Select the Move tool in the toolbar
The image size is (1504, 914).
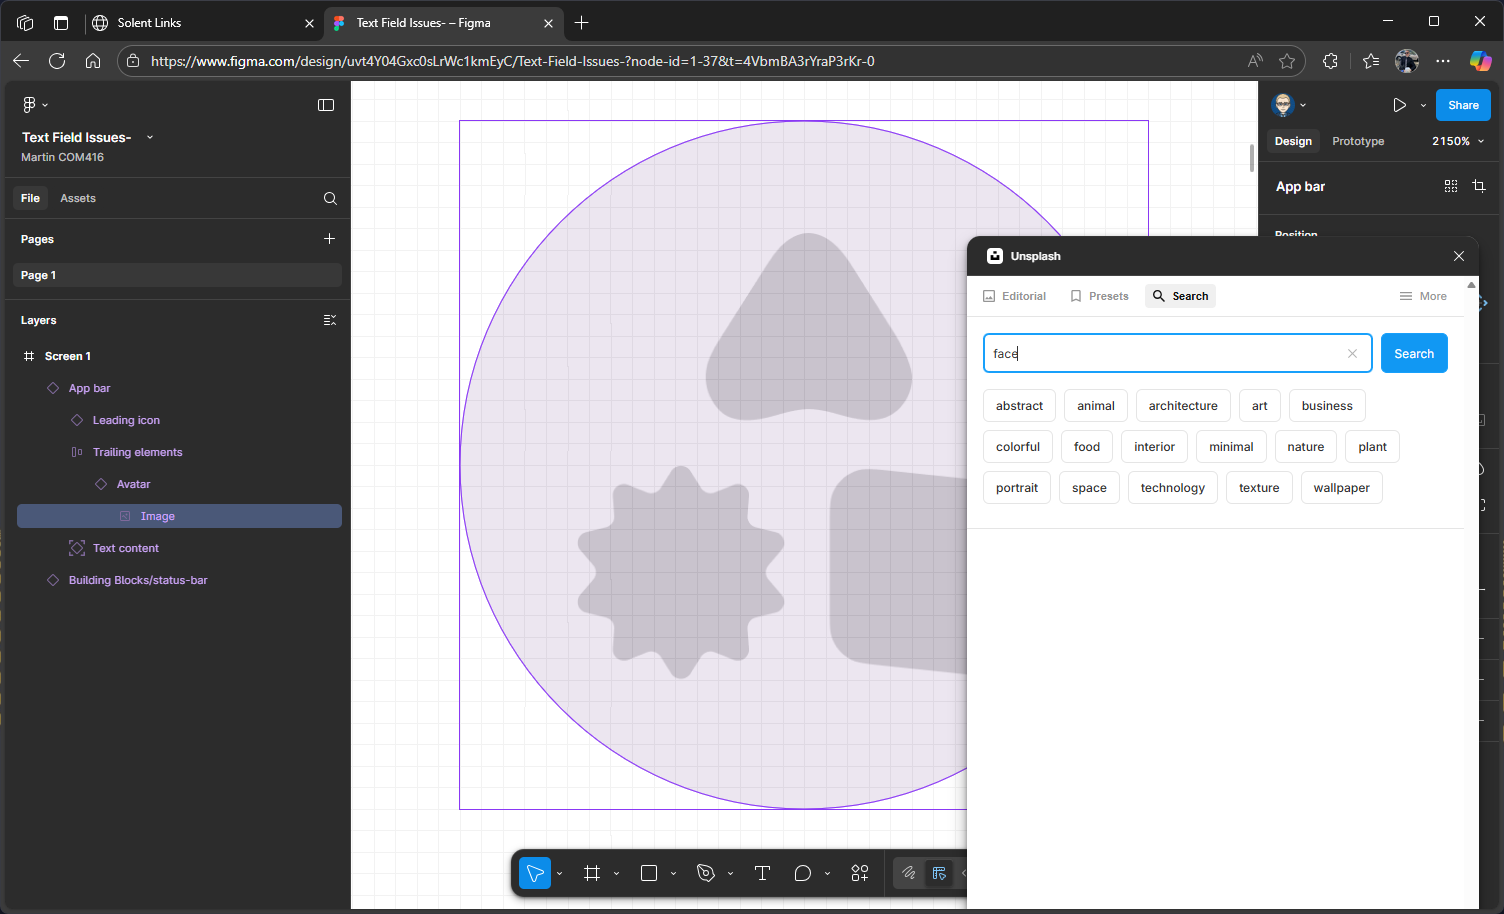(x=535, y=873)
